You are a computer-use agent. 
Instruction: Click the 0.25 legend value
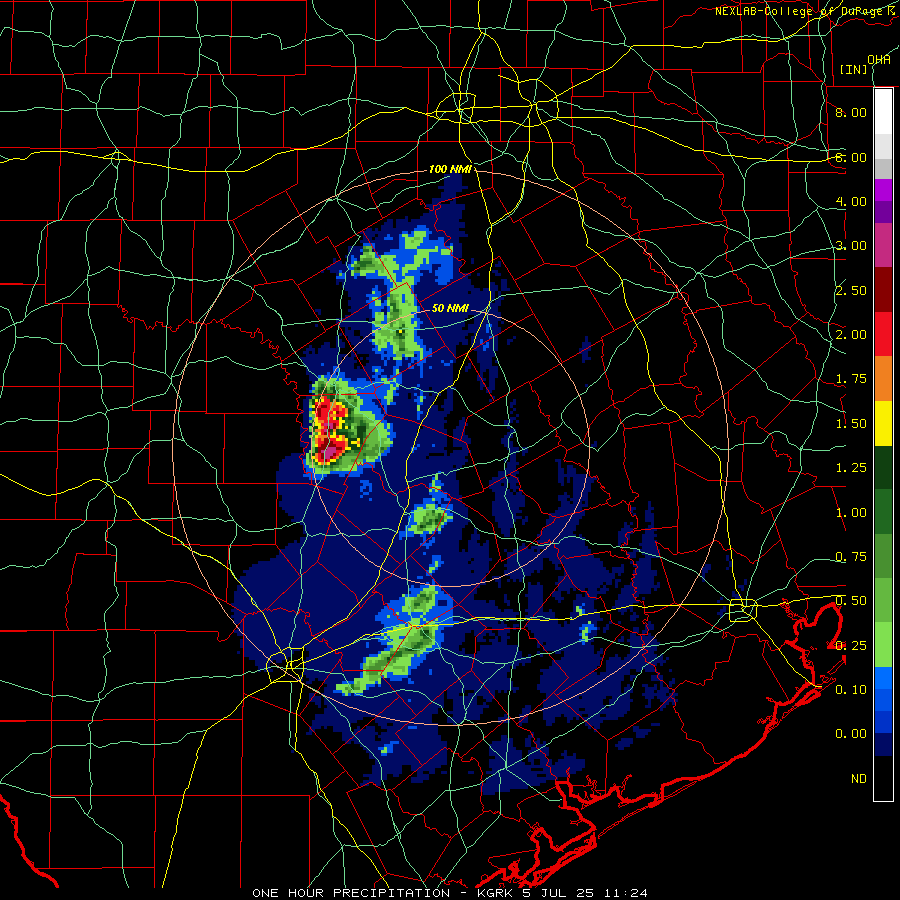pos(851,646)
